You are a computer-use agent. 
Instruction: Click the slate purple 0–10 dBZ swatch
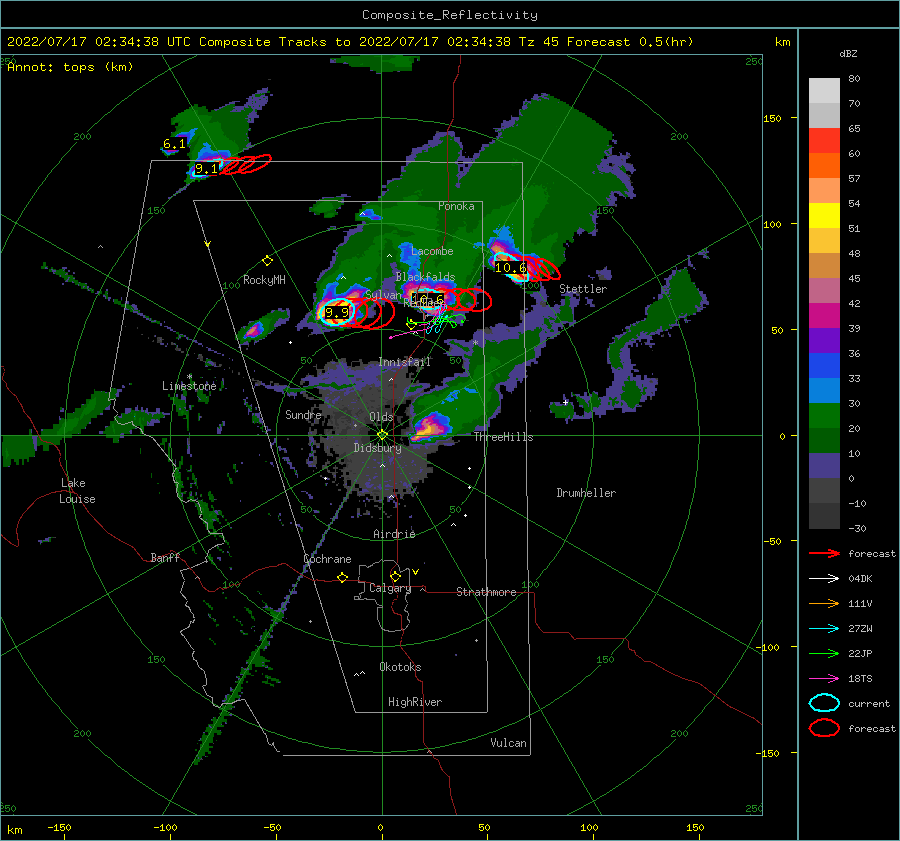coord(824,466)
